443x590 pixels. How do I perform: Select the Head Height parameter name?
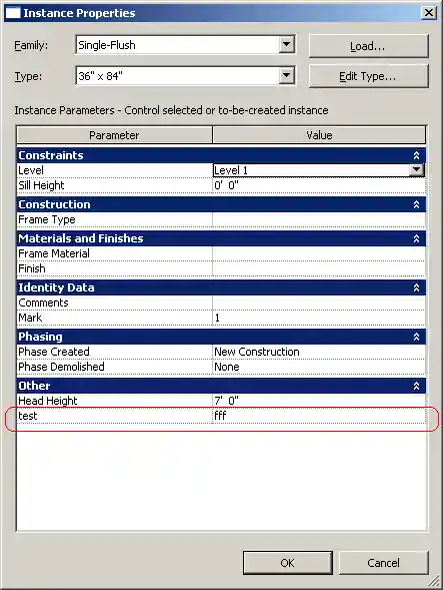48,401
